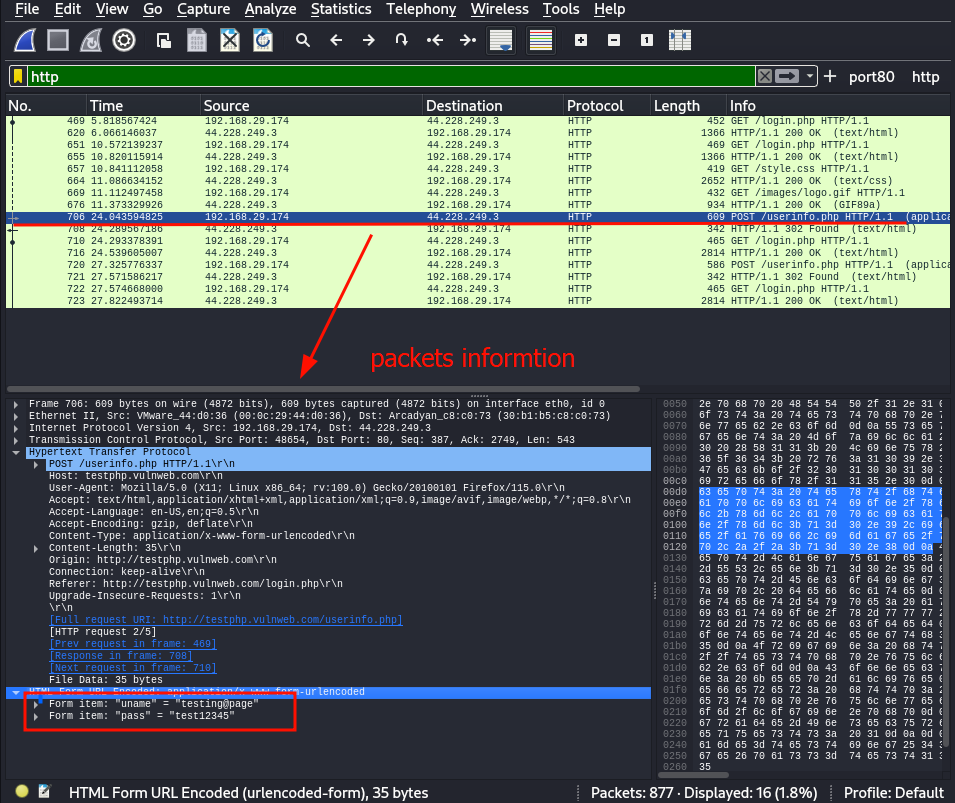Apply the port80 filter button
The image size is (955, 803).
(872, 77)
